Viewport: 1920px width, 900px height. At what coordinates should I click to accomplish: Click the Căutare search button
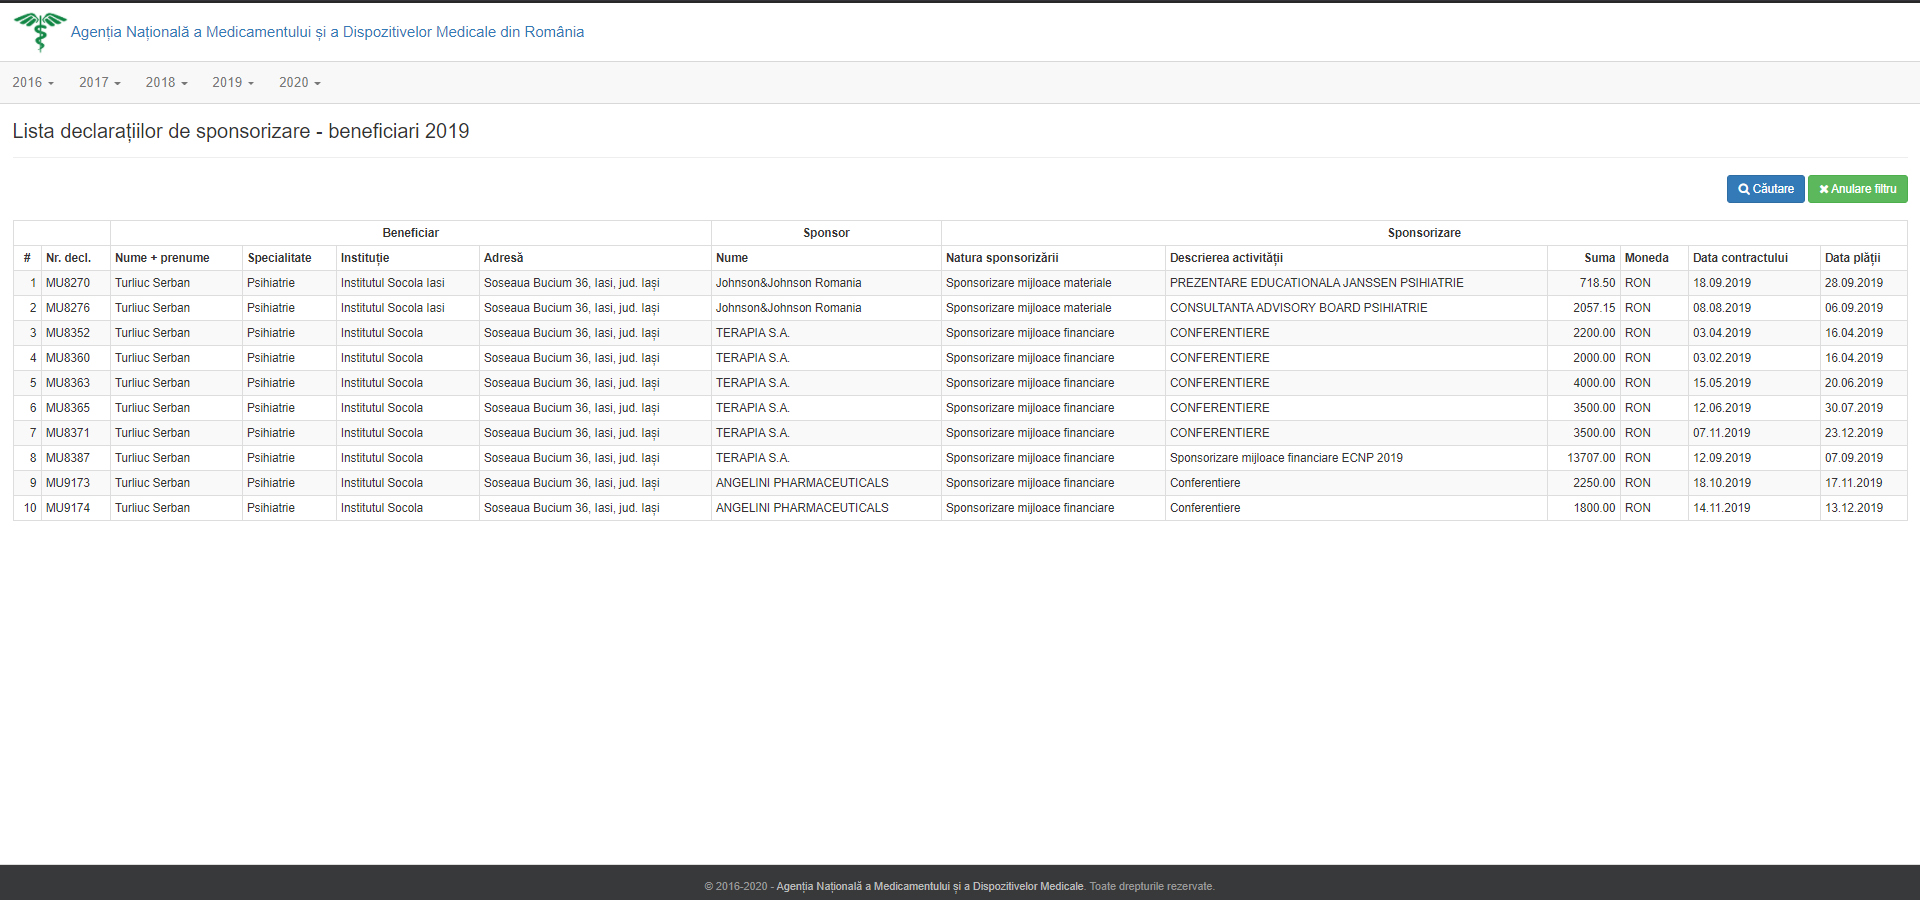click(1765, 189)
